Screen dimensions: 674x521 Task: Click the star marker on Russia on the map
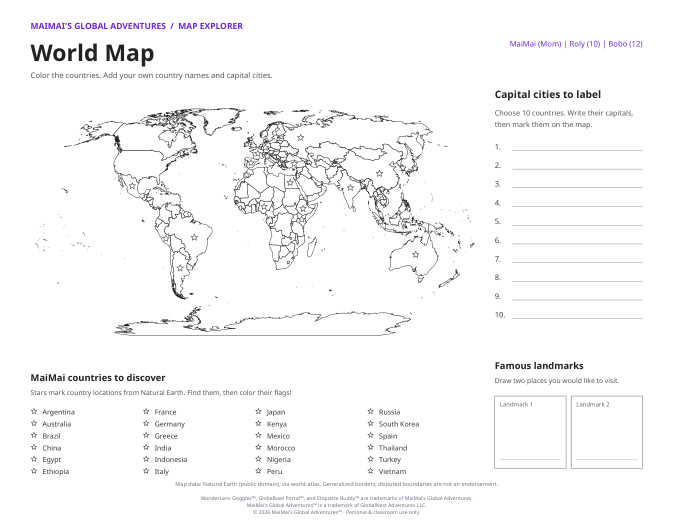[x=300, y=138]
